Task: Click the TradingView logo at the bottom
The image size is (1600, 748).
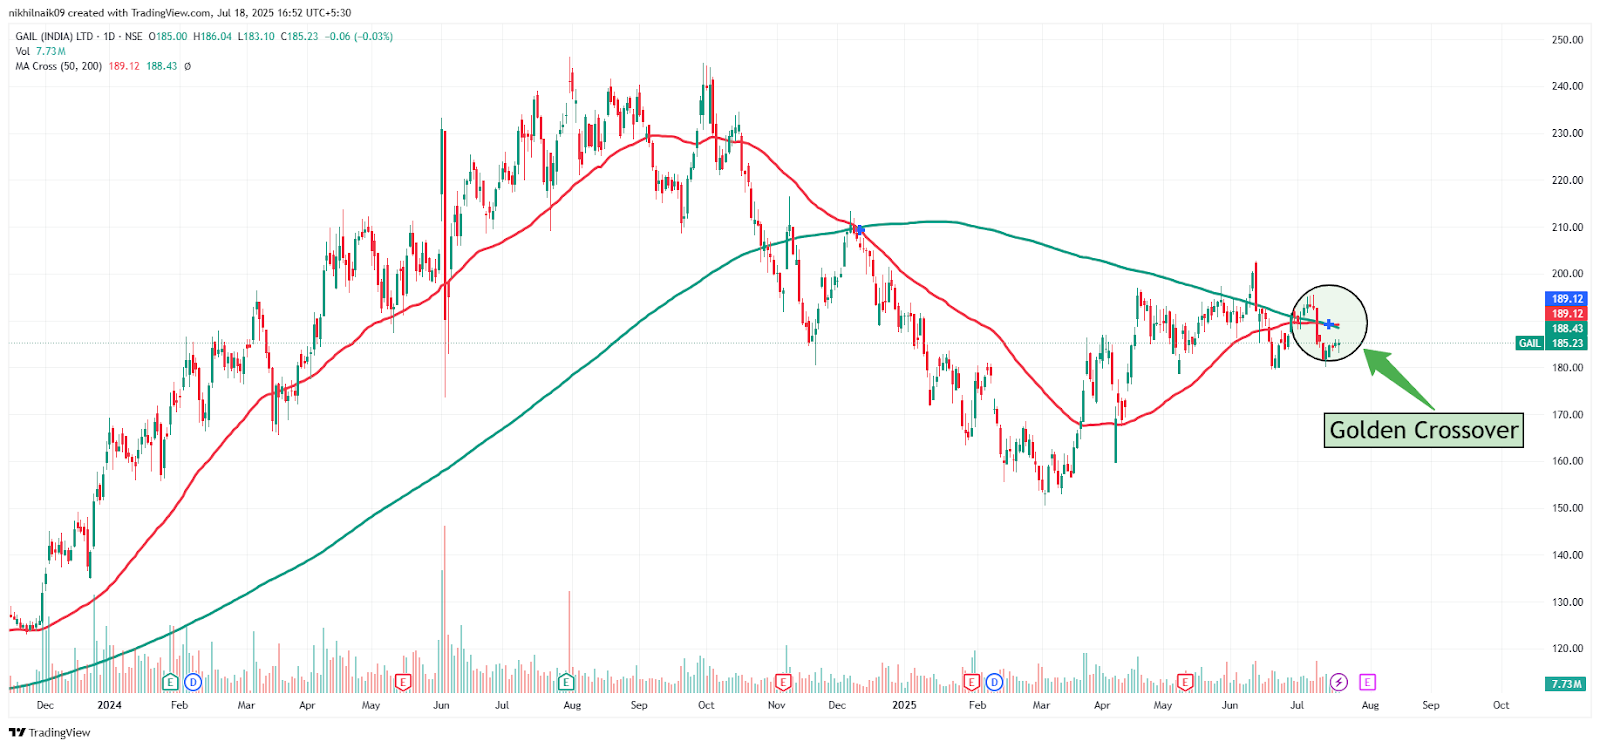Action: pyautogui.click(x=50, y=733)
